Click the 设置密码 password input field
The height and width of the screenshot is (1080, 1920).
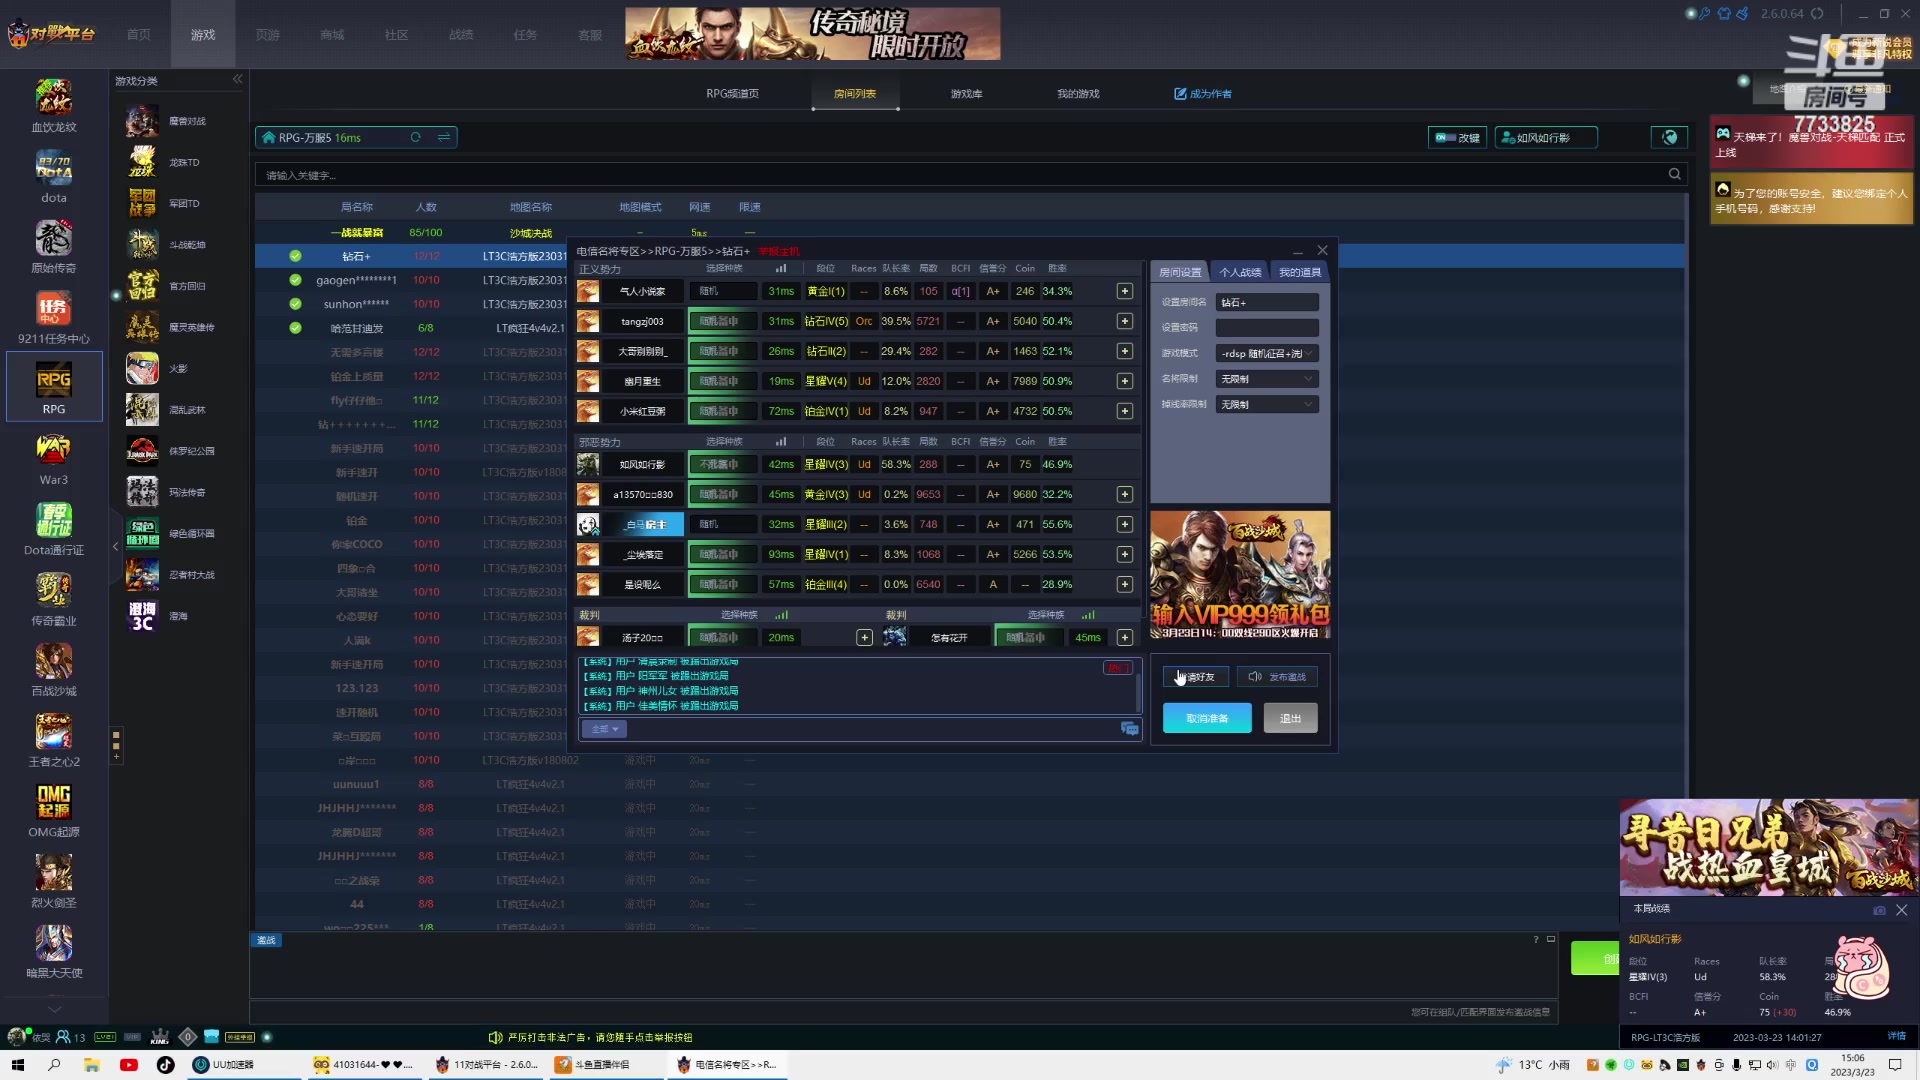pos(1267,328)
